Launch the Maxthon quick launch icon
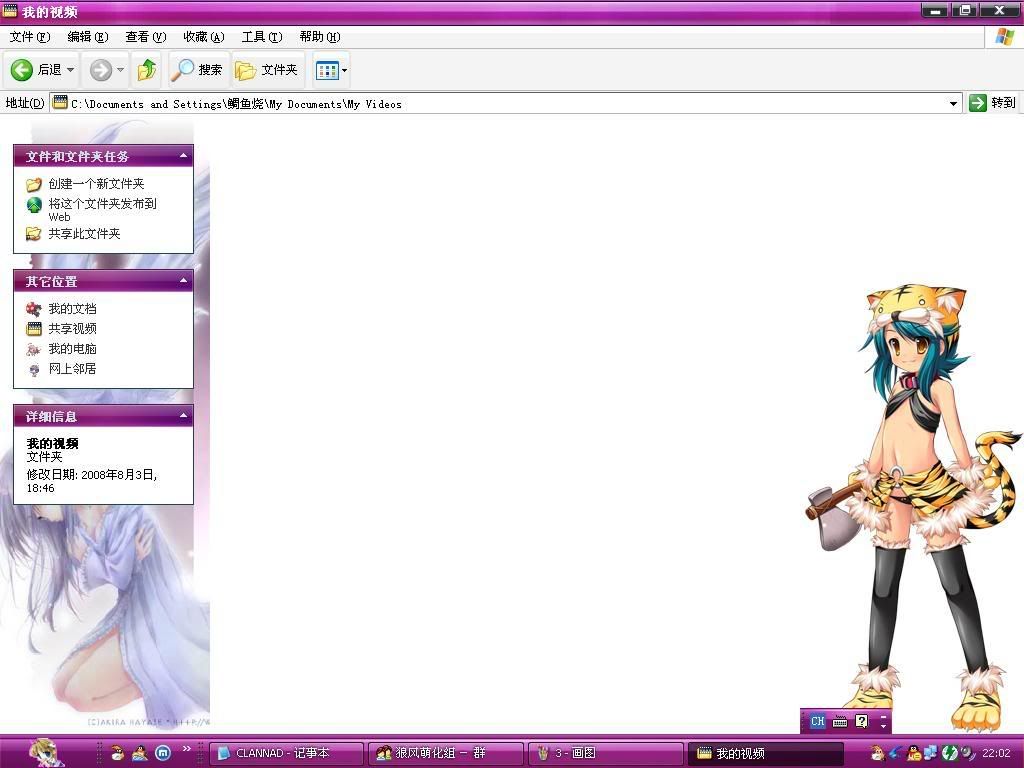The height and width of the screenshot is (768, 1024). click(163, 753)
